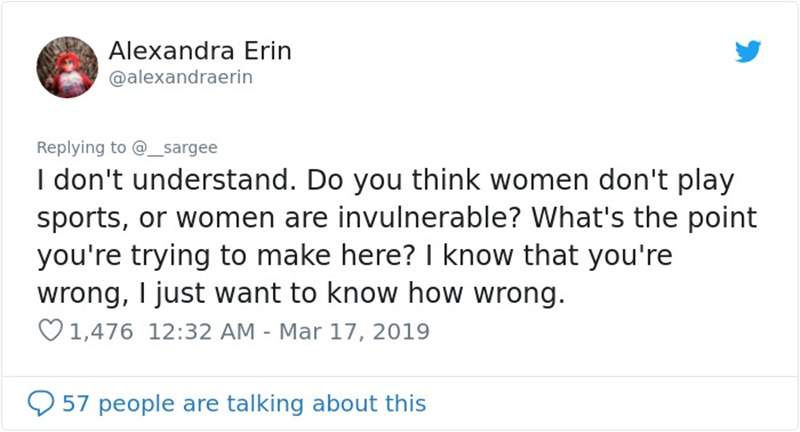Visit the @__sargee mentioned profile
The image size is (800, 432).
pos(174,147)
